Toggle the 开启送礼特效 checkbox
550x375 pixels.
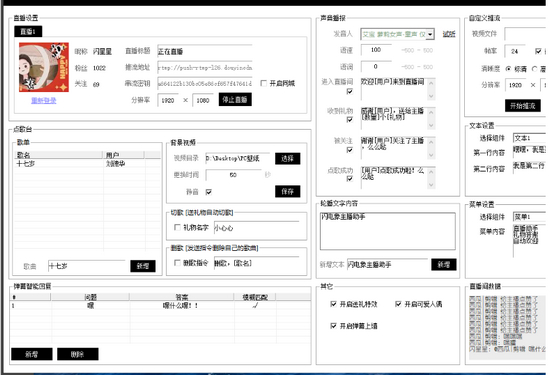[x=333, y=304]
